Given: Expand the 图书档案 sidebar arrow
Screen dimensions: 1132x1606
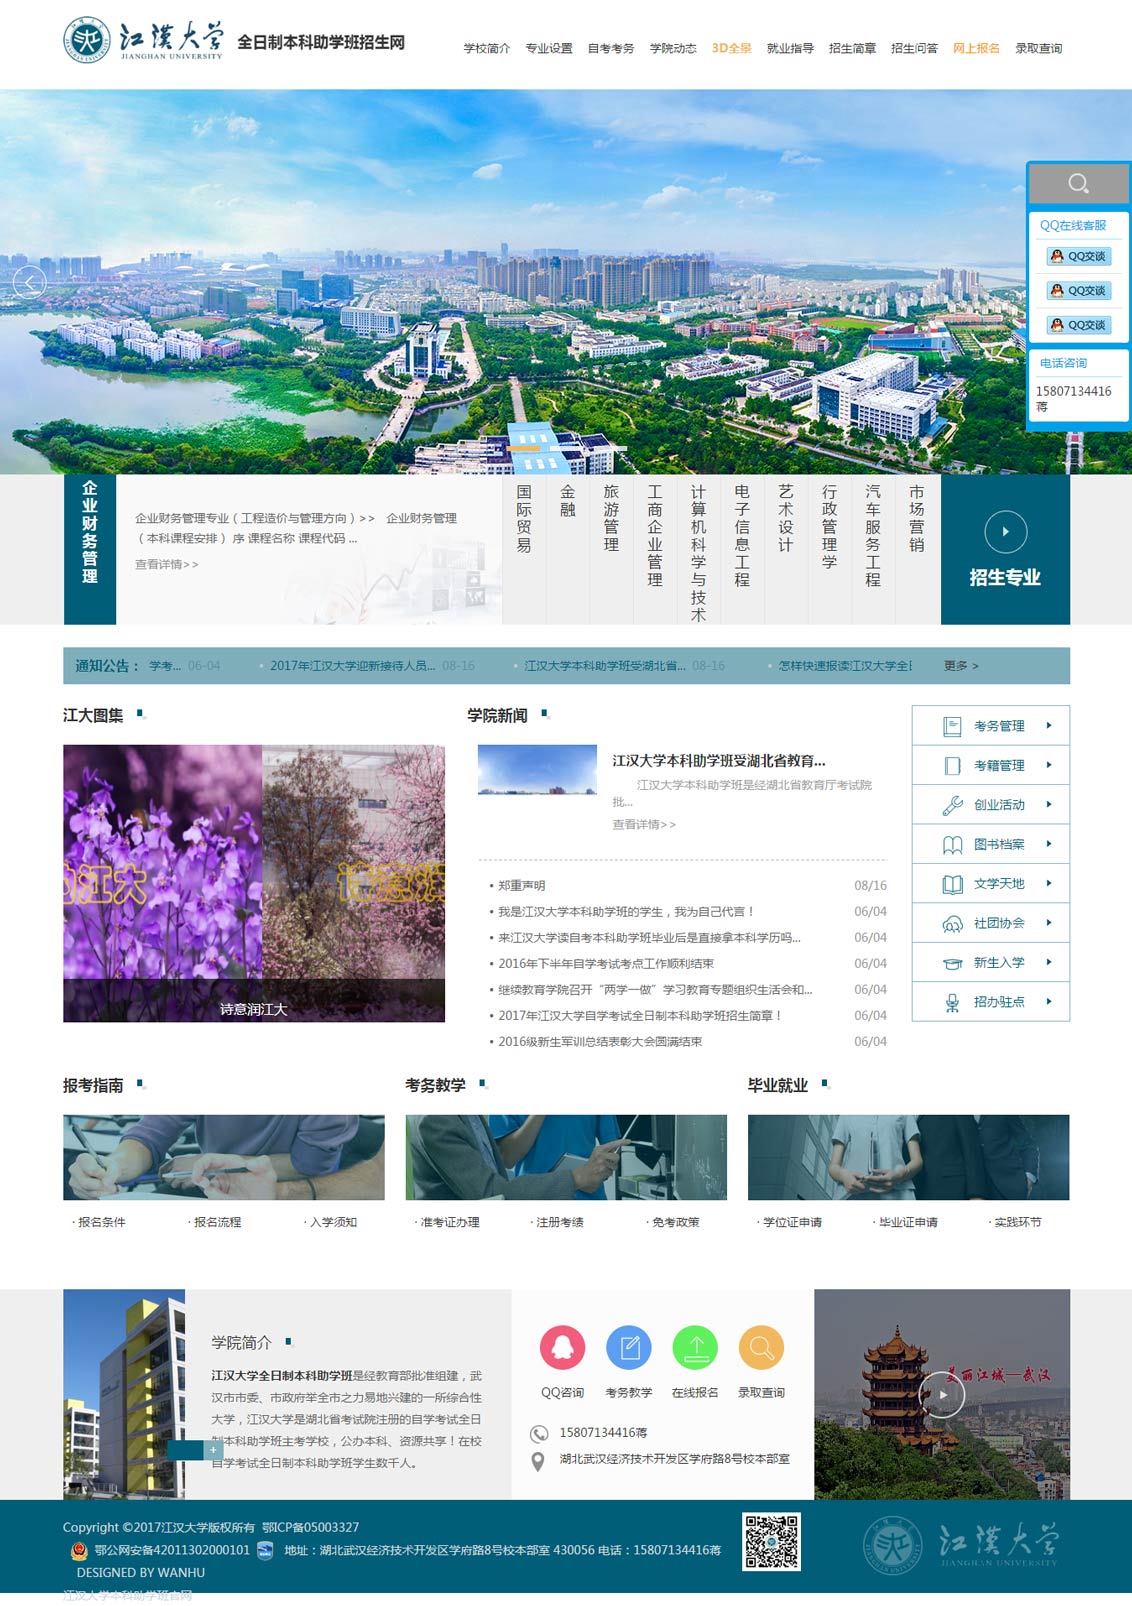Looking at the screenshot, I should click(x=1048, y=844).
